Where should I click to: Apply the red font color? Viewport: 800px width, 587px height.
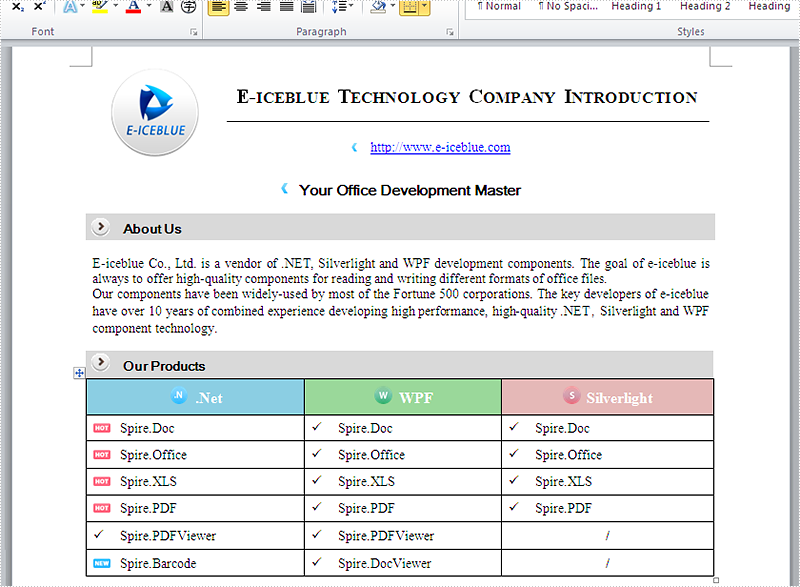click(133, 7)
